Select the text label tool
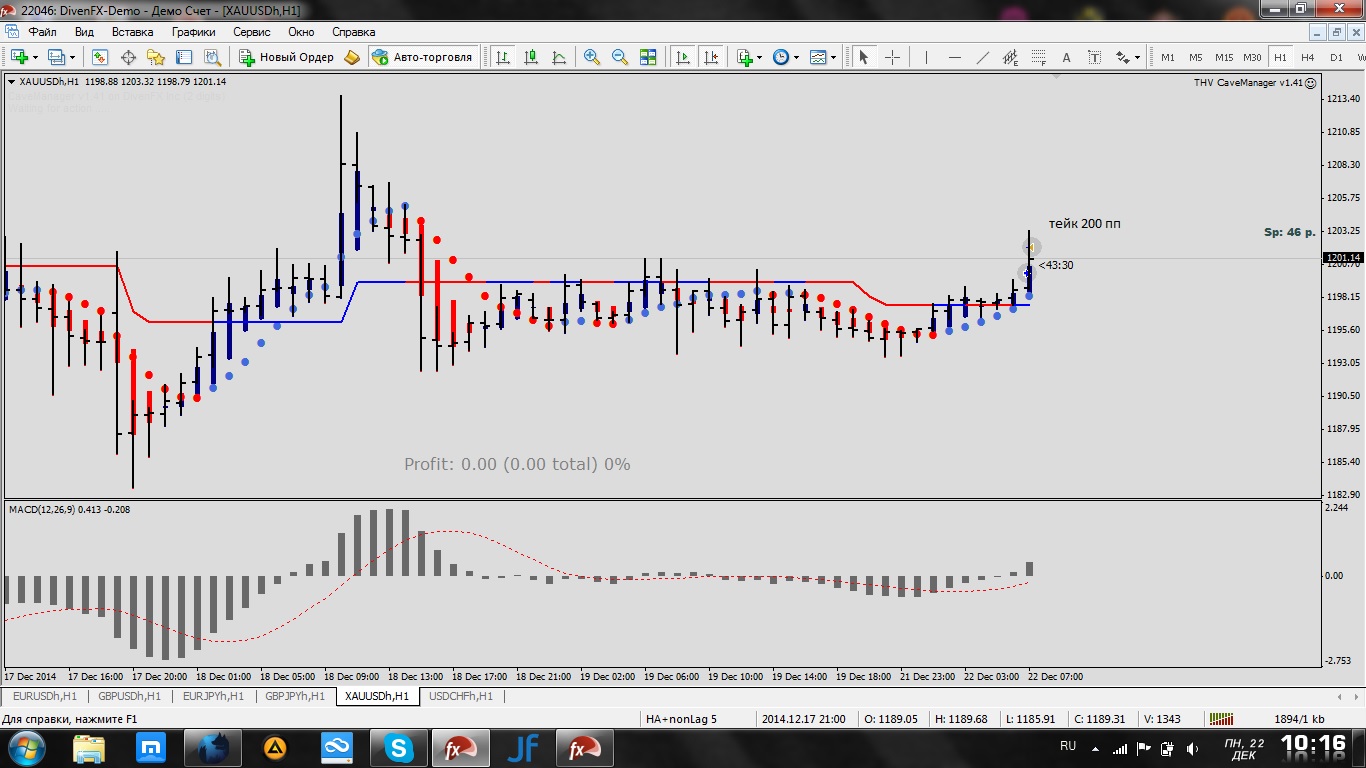 (1094, 57)
